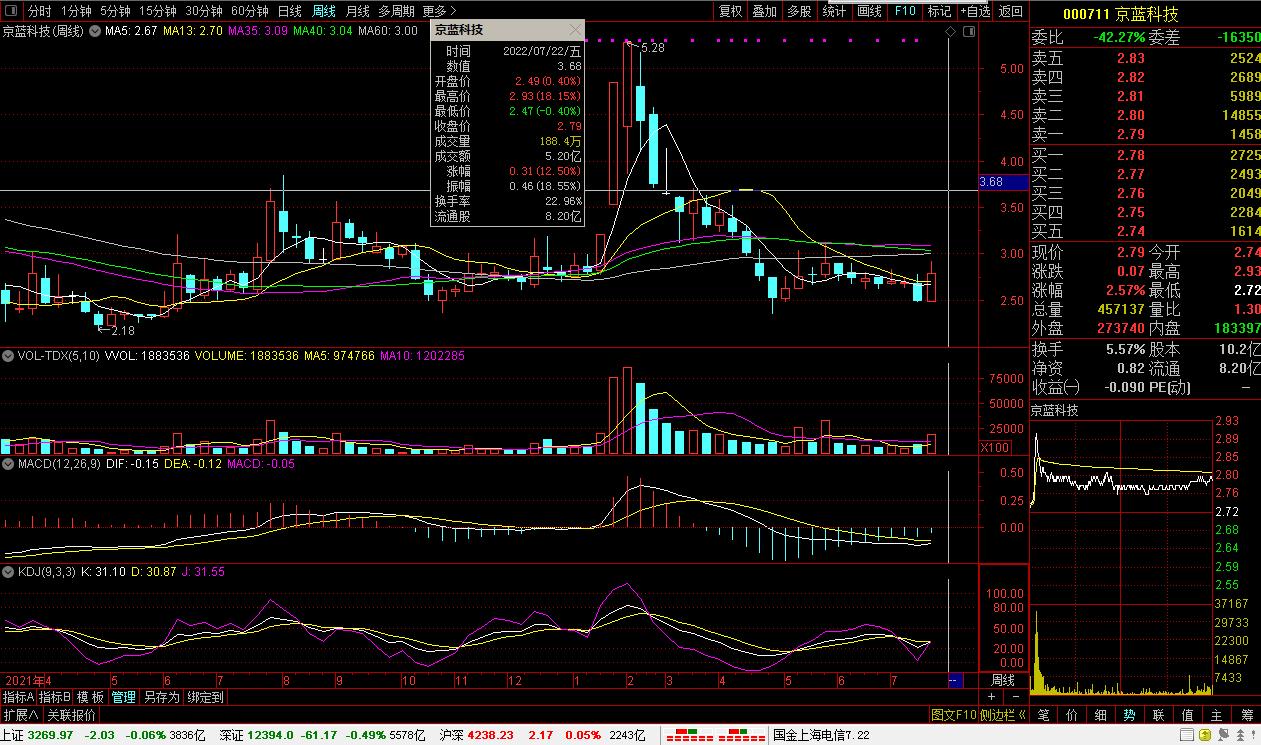Click 周线 period label below price axis
Viewport: 1261px width, 745px height.
(1002, 680)
